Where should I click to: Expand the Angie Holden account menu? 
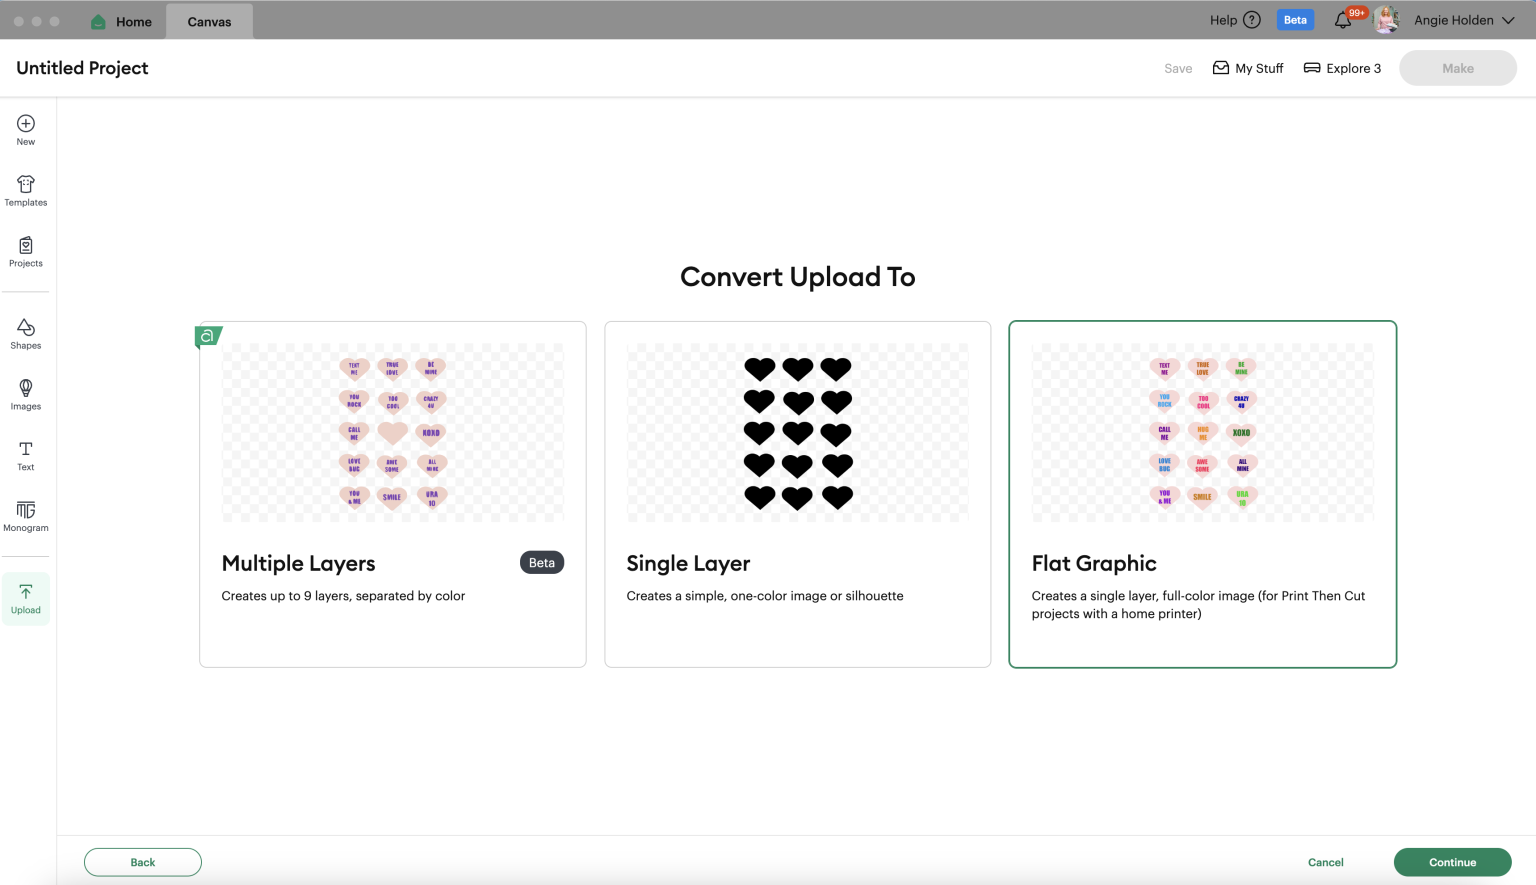coord(1465,19)
